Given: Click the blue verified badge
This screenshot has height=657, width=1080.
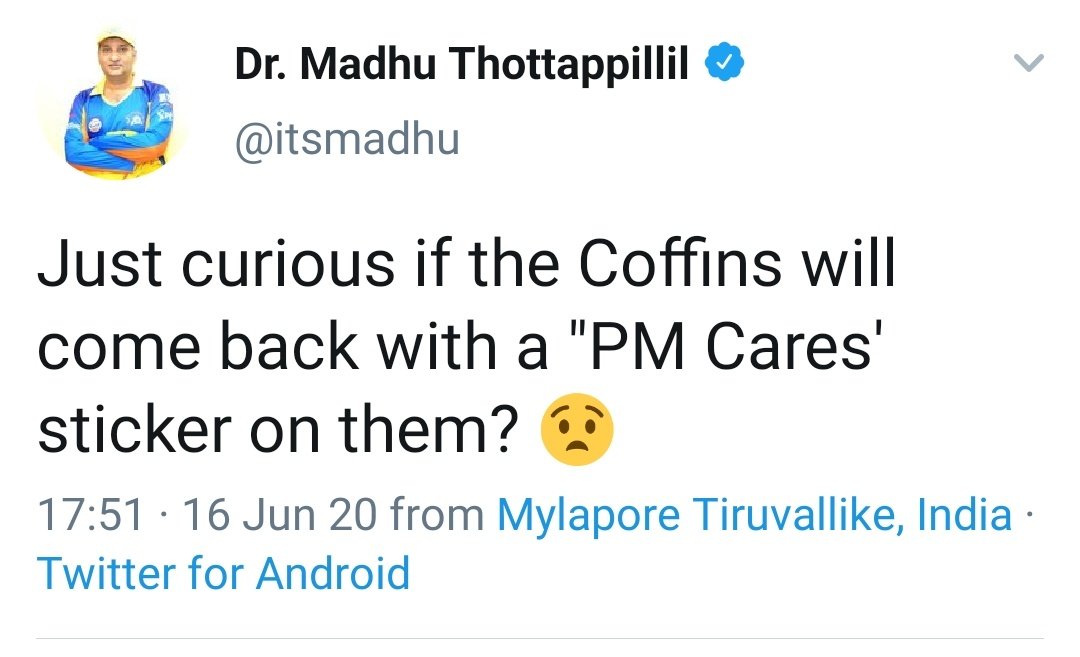Looking at the screenshot, I should coord(723,65).
